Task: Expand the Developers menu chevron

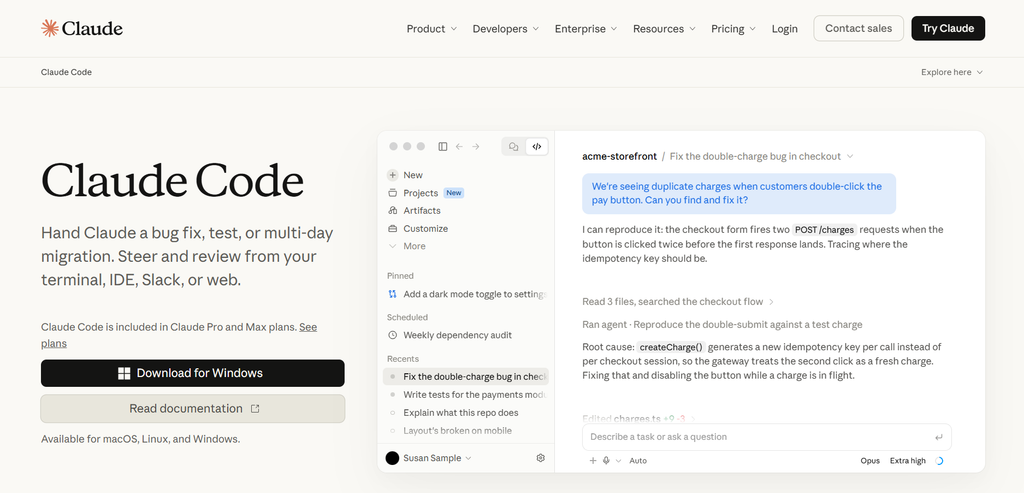Action: pos(536,29)
